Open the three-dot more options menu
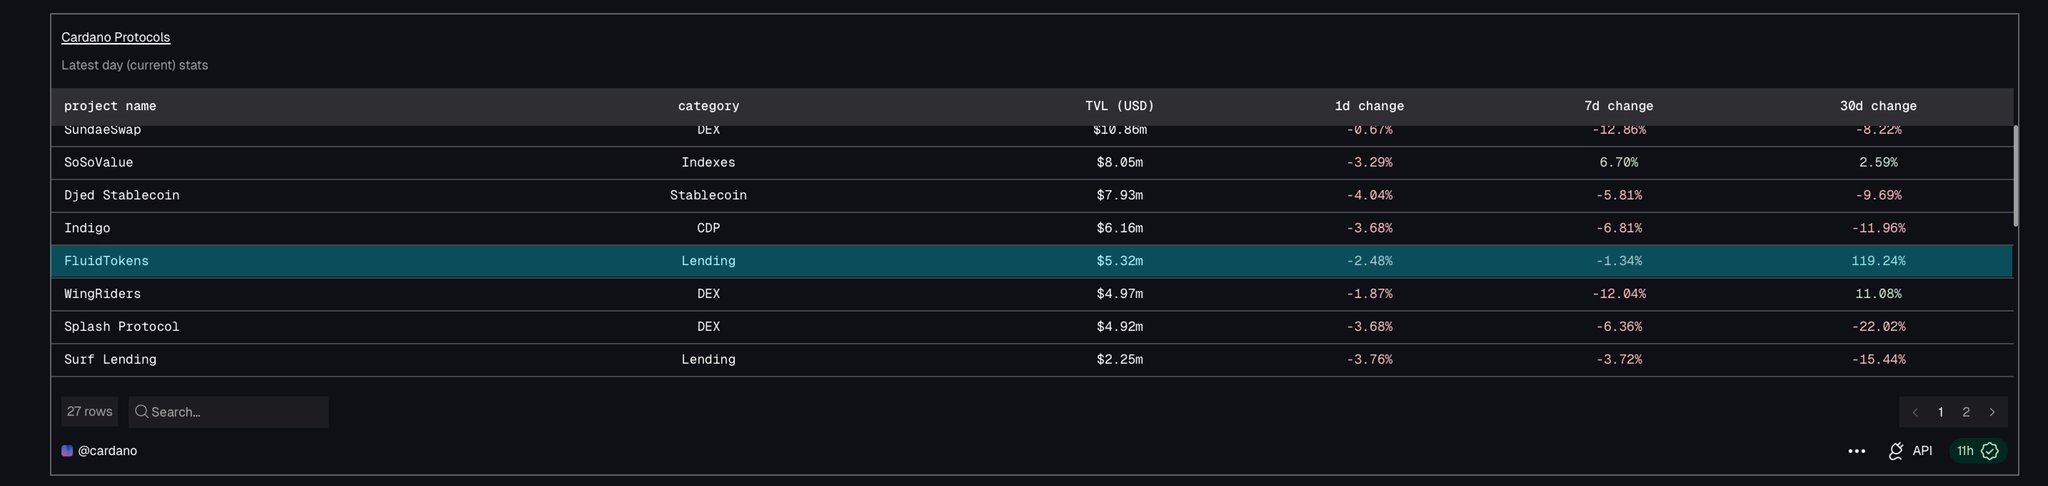The image size is (2048, 486). [x=1856, y=451]
